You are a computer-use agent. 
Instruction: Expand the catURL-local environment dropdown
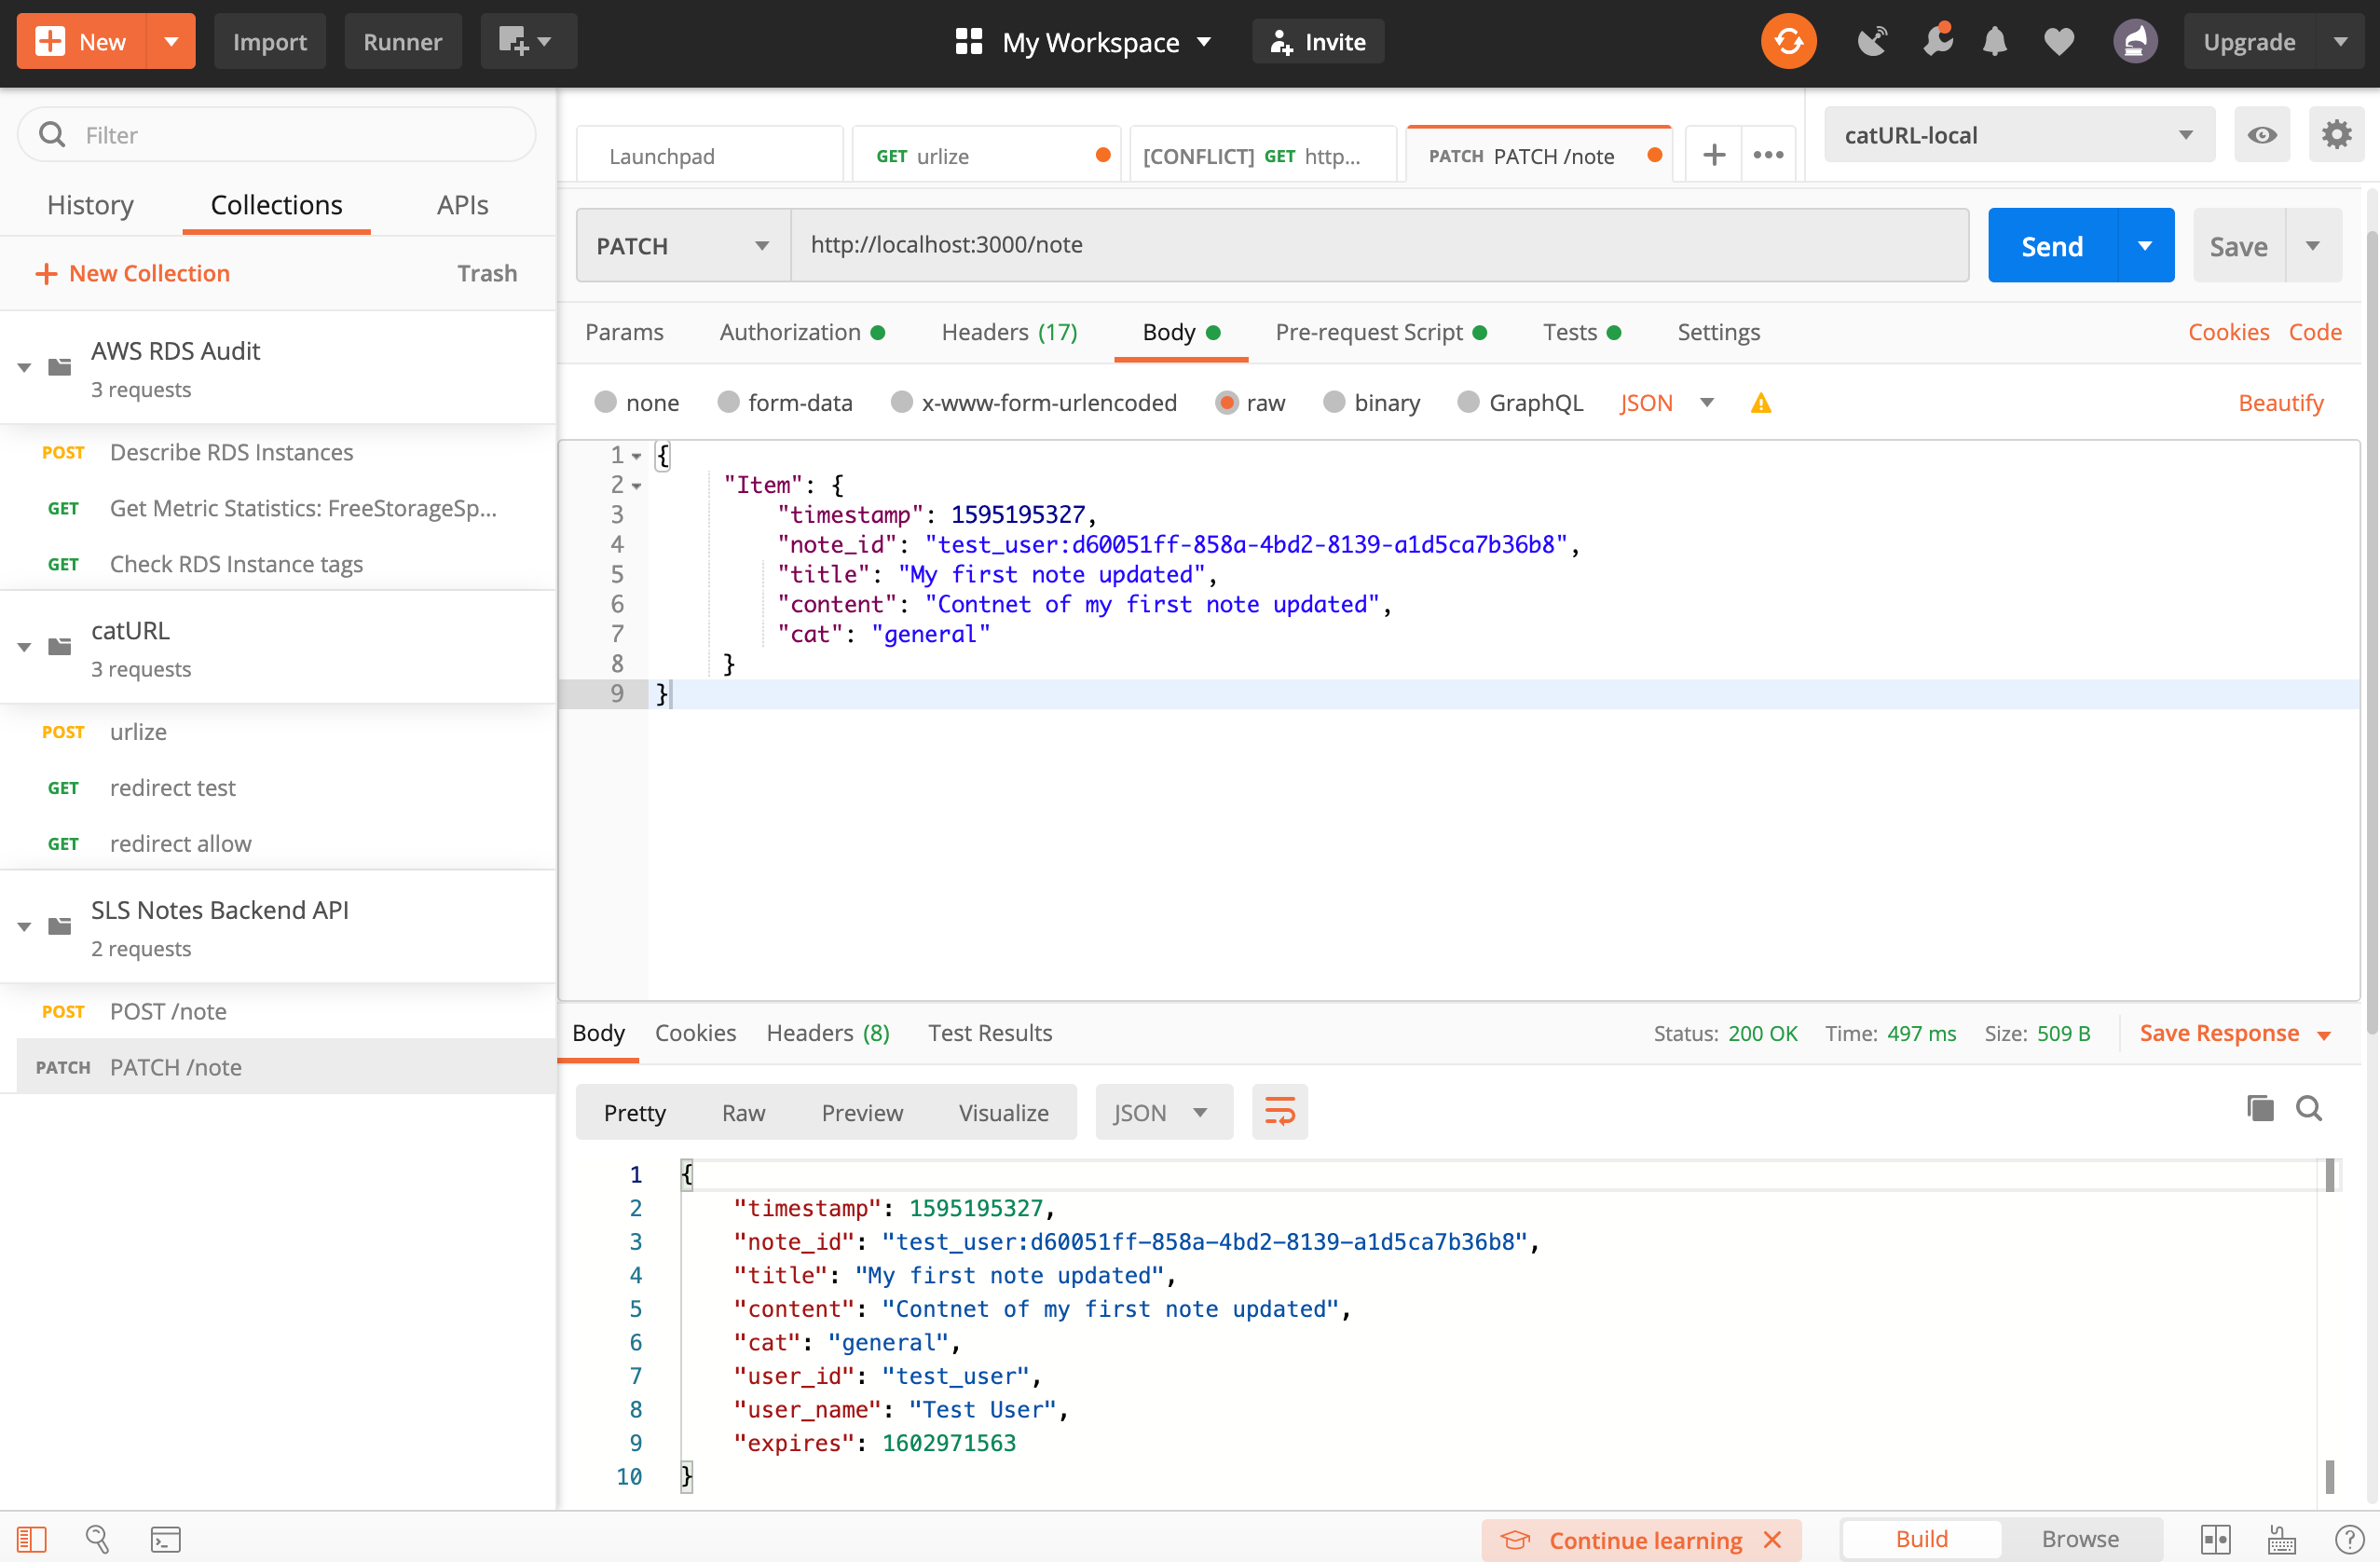tap(2018, 135)
